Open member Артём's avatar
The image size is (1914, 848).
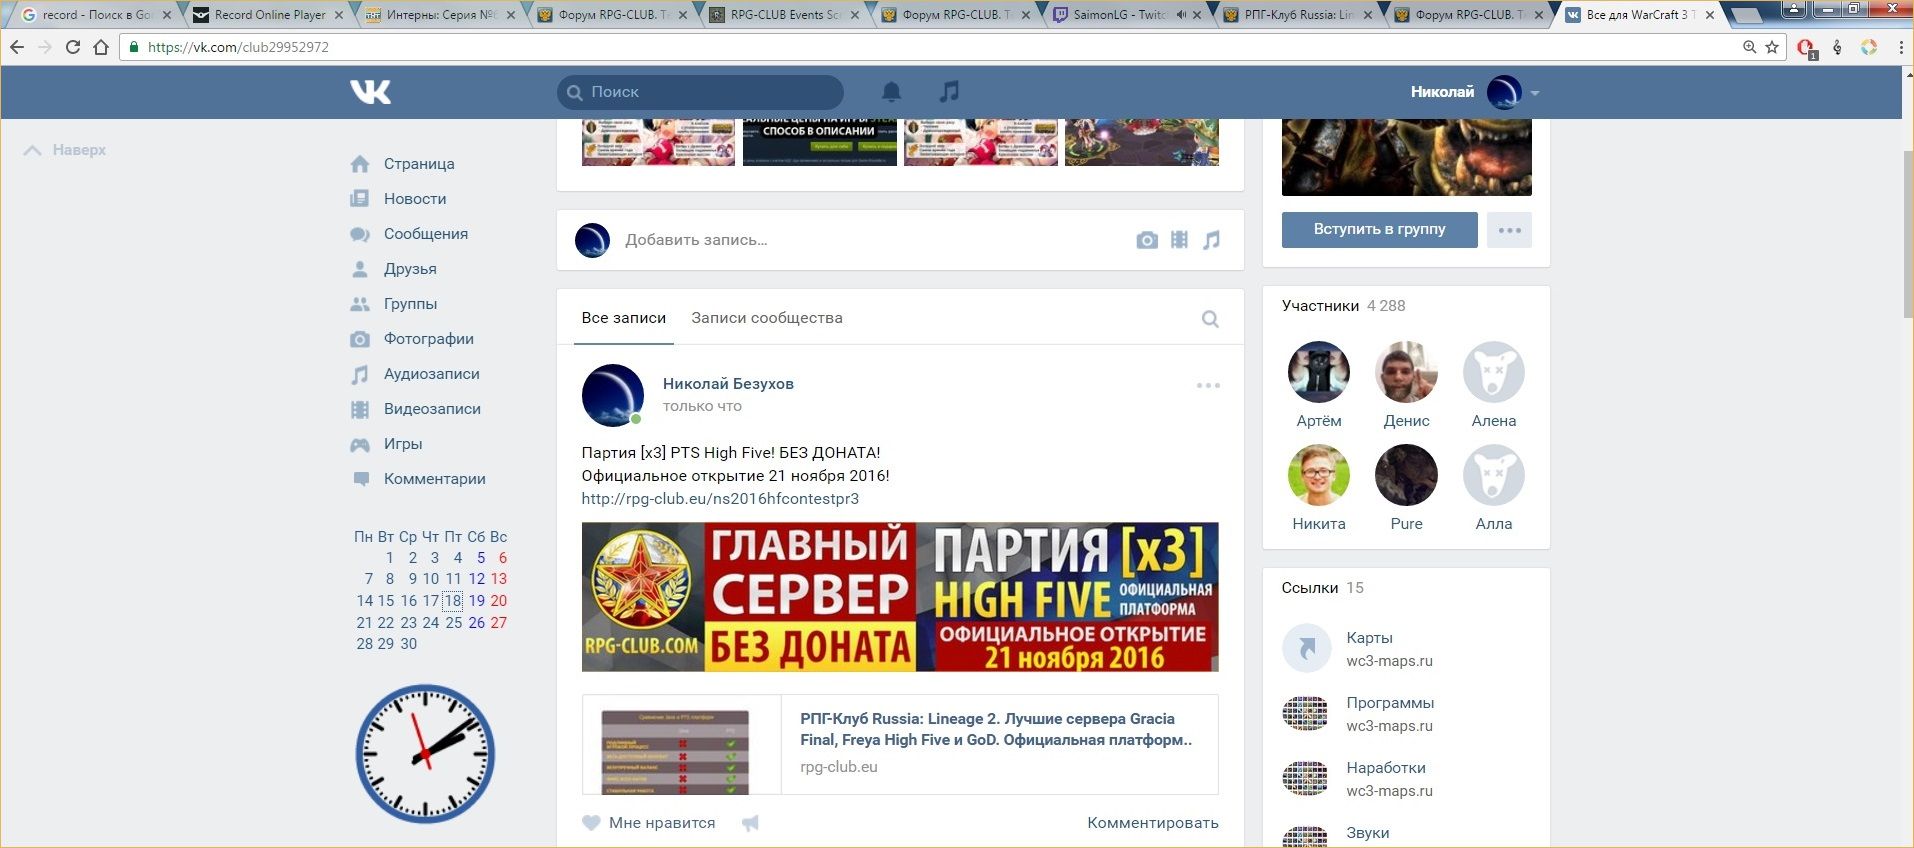tap(1319, 372)
